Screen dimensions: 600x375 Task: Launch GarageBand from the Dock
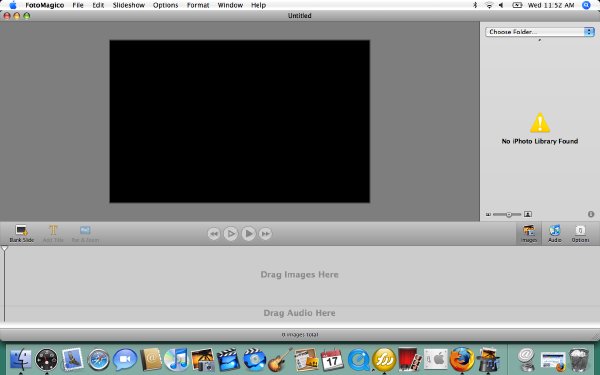280,360
